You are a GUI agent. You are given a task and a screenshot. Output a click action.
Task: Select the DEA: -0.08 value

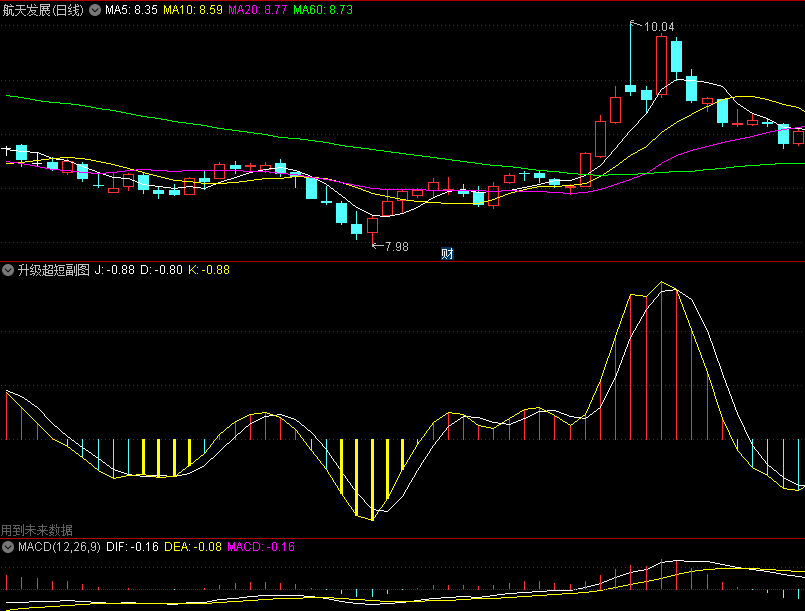click(x=193, y=547)
